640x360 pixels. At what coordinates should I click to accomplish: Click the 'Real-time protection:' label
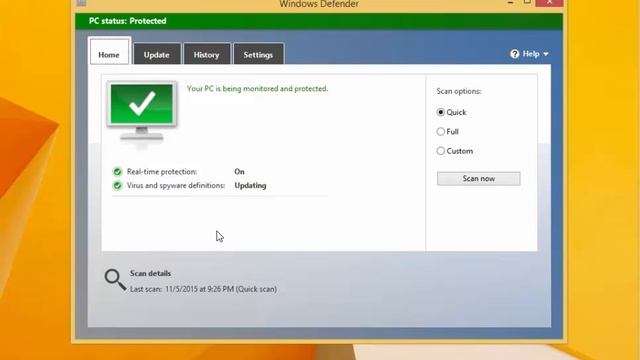[162, 172]
